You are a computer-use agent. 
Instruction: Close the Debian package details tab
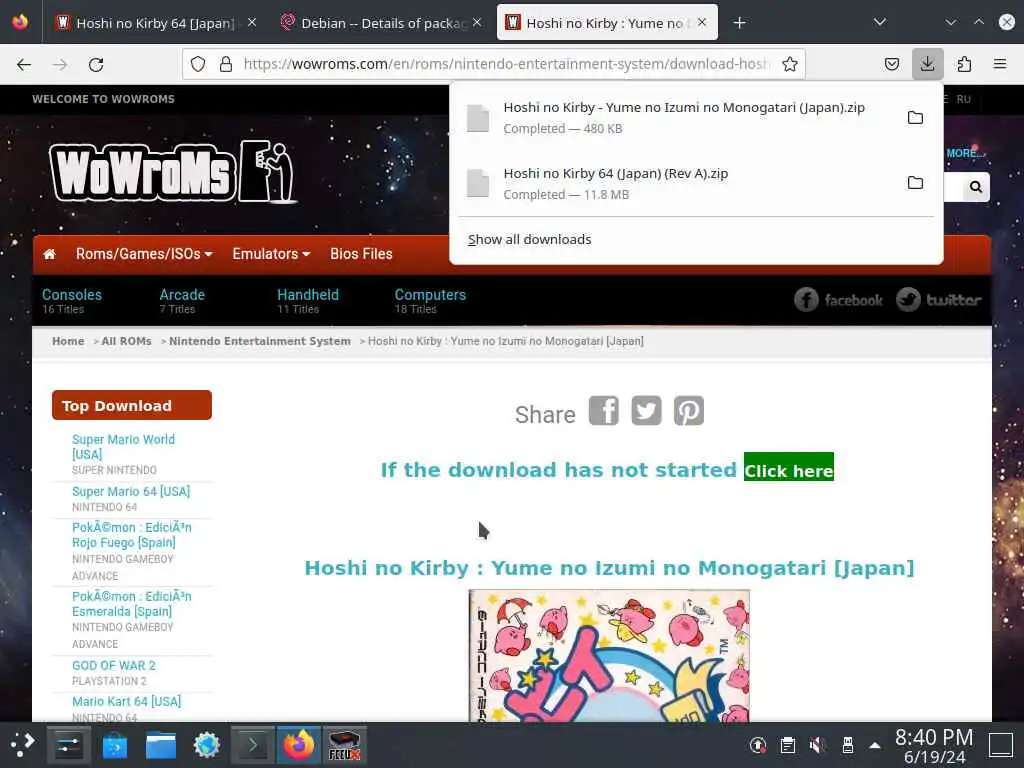coord(477,22)
